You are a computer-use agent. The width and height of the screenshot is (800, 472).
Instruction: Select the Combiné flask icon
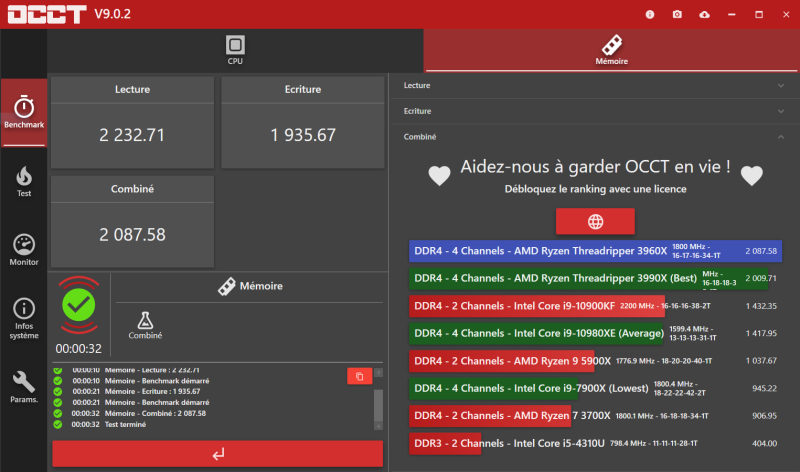pos(145,326)
